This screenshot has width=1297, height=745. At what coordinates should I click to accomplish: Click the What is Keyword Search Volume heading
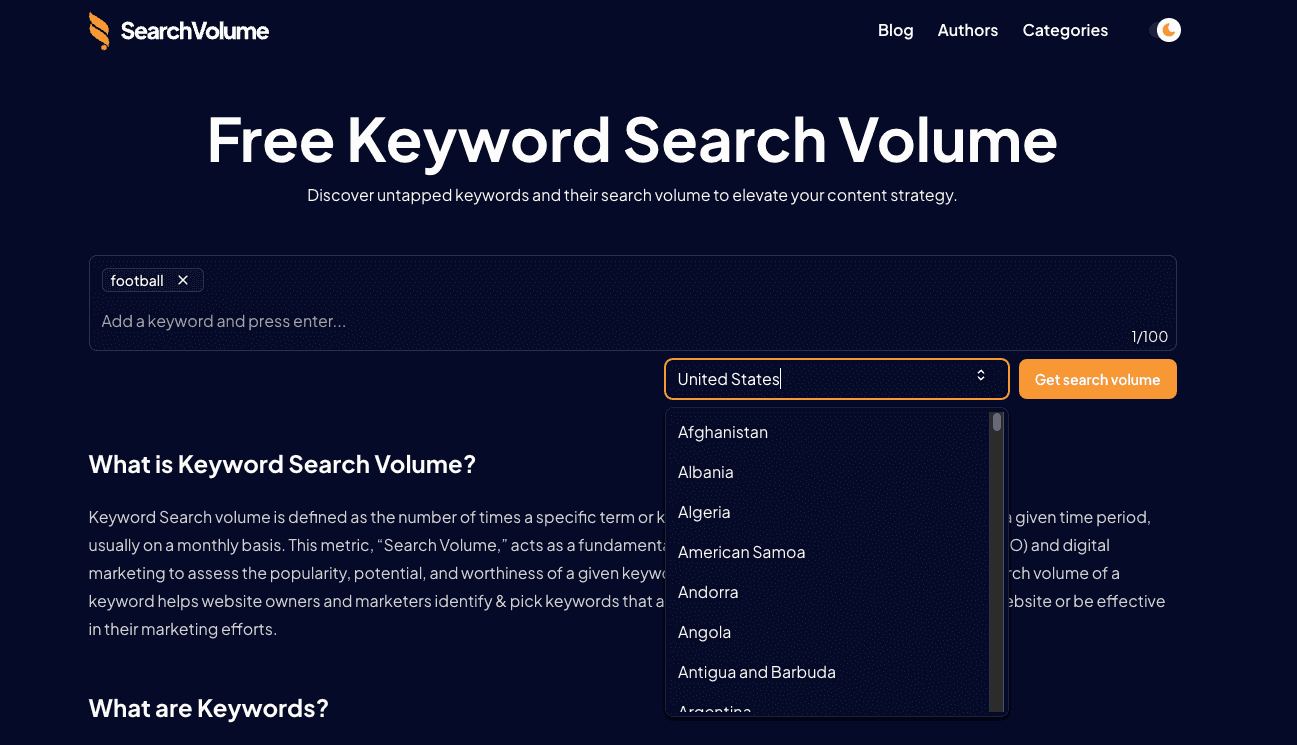[x=282, y=464]
